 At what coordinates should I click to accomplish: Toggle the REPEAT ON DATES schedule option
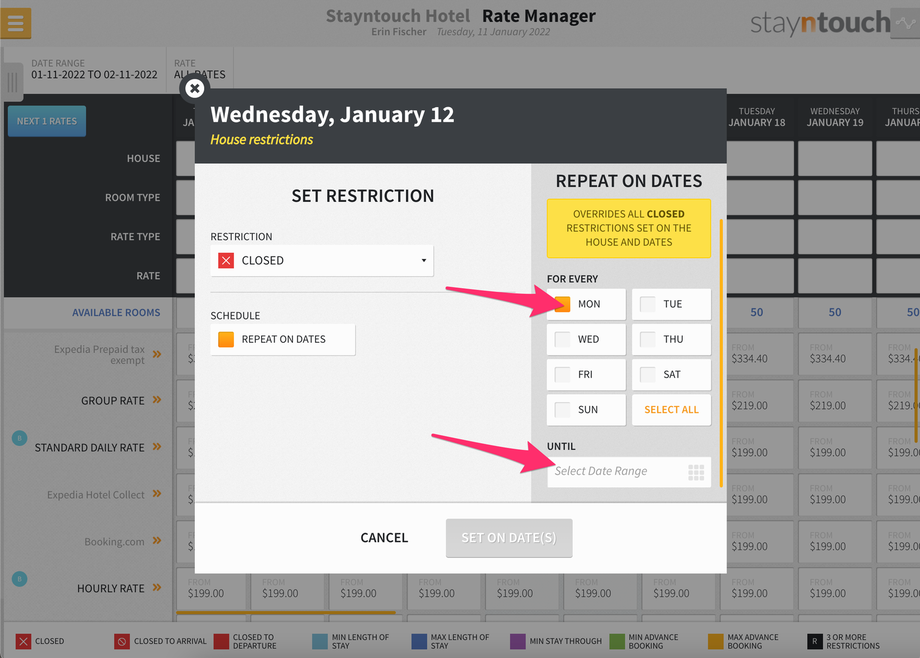(x=283, y=339)
